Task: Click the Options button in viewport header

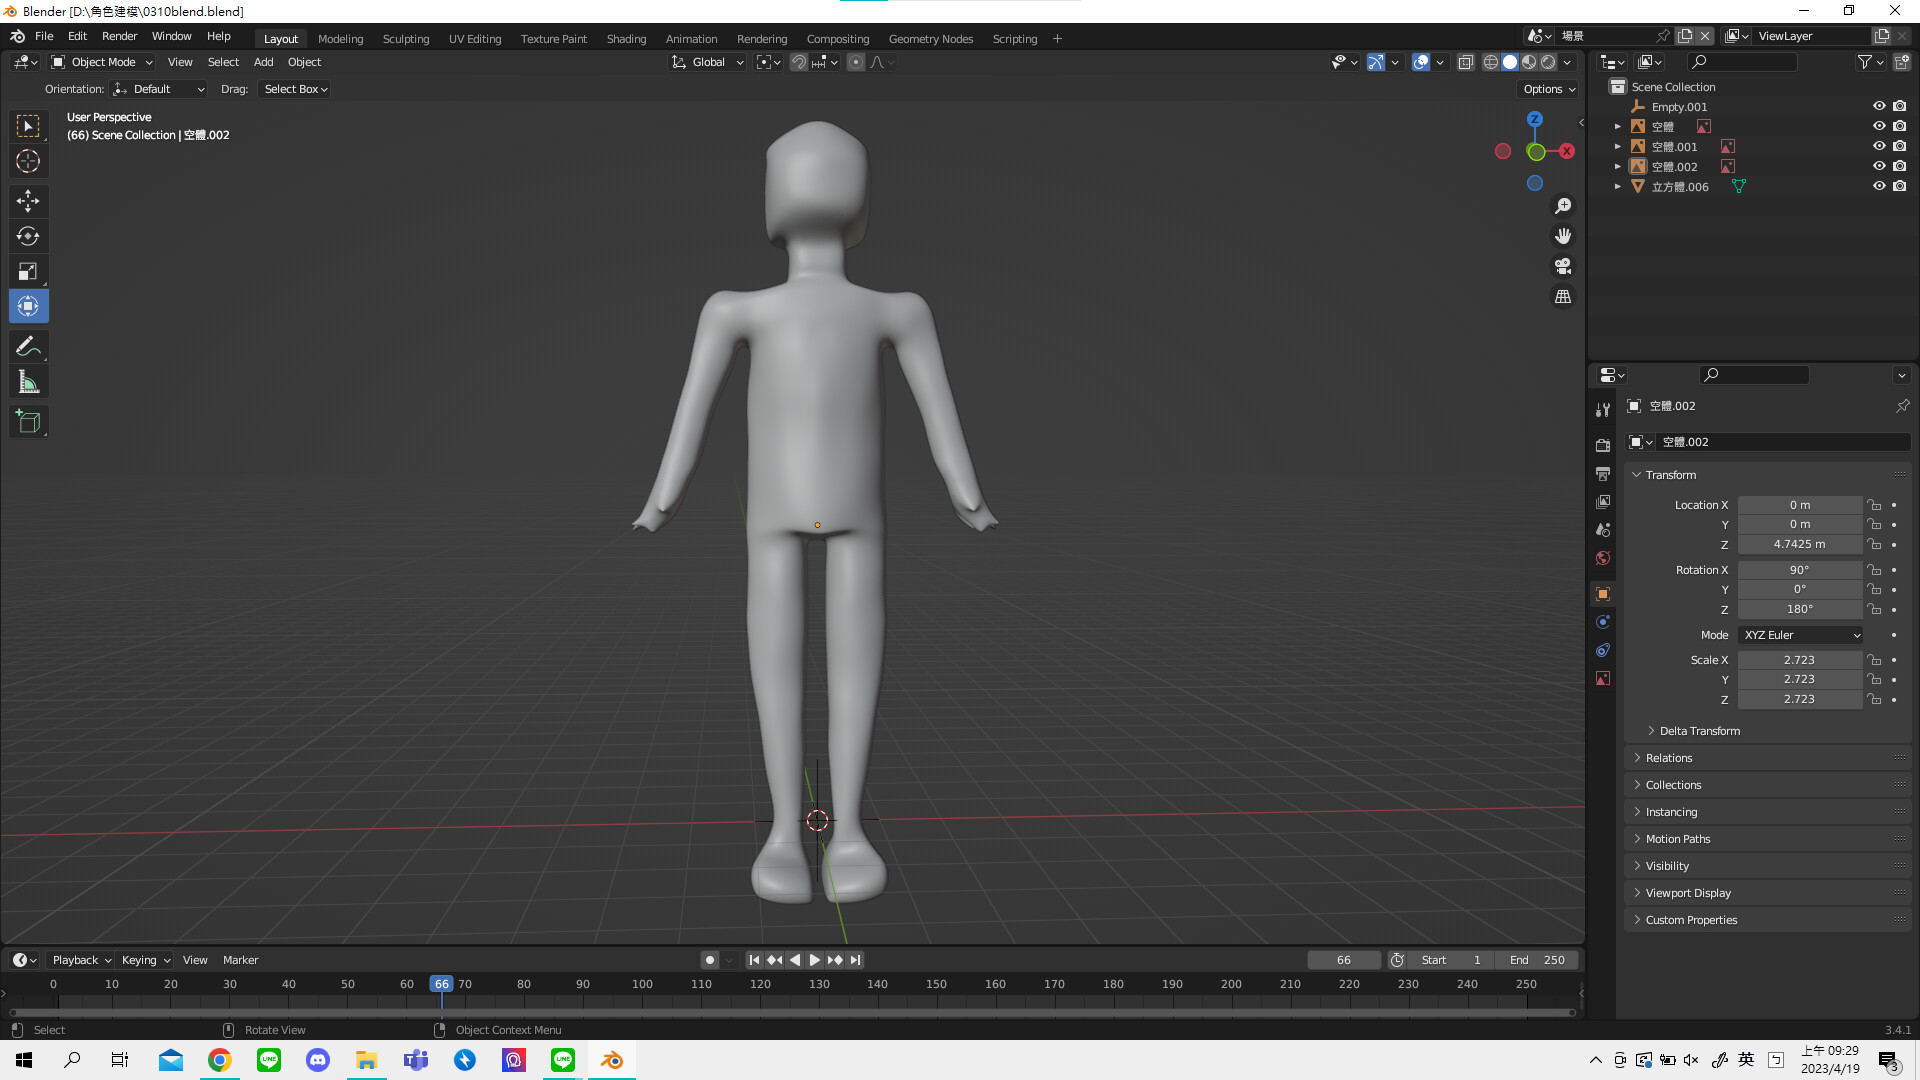Action: [x=1549, y=89]
